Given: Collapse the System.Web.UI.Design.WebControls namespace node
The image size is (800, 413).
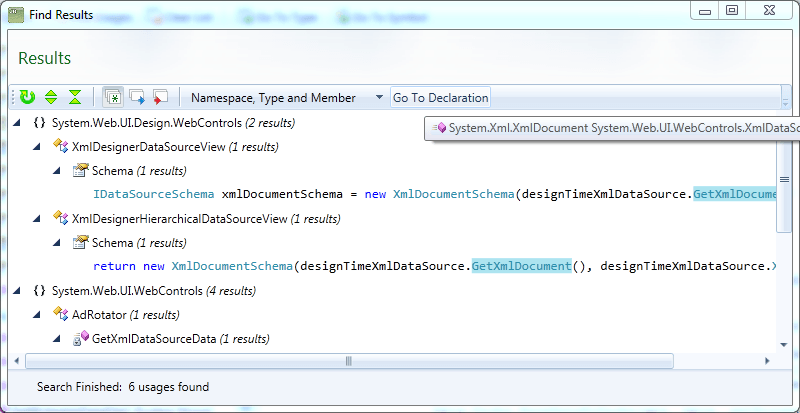Looking at the screenshot, I should (17, 123).
